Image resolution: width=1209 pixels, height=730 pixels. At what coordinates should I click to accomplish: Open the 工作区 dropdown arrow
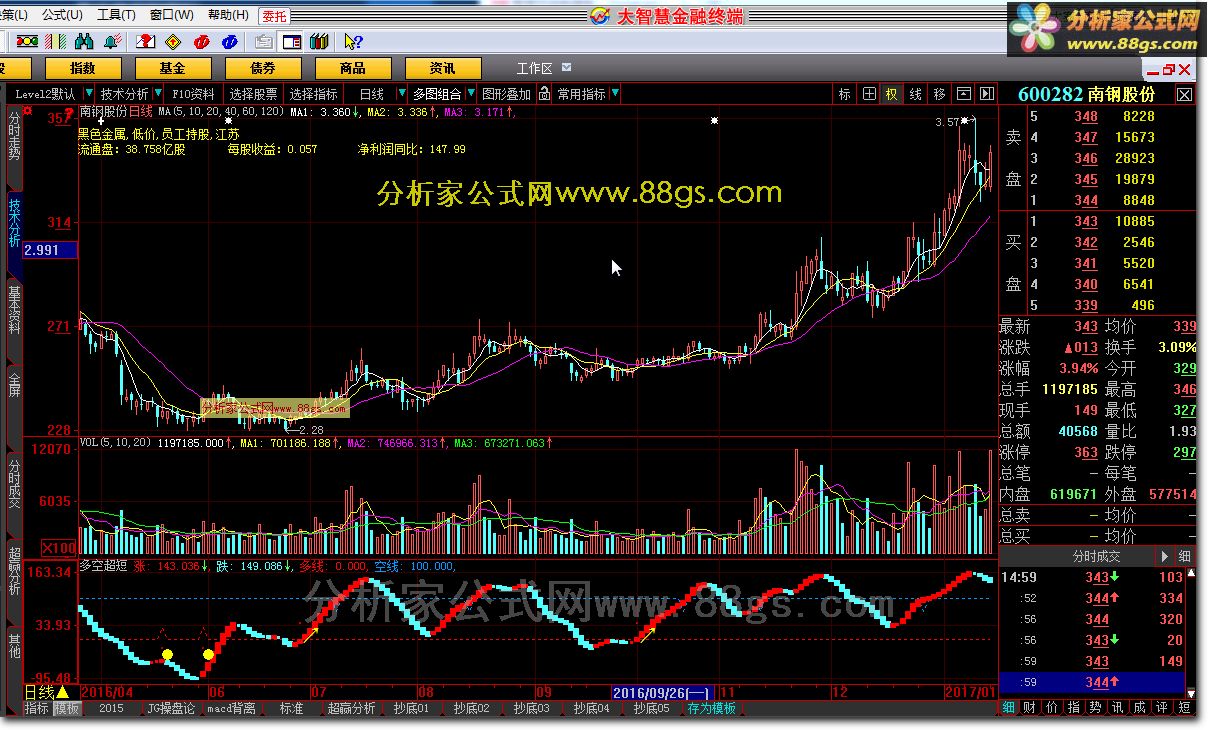[567, 67]
